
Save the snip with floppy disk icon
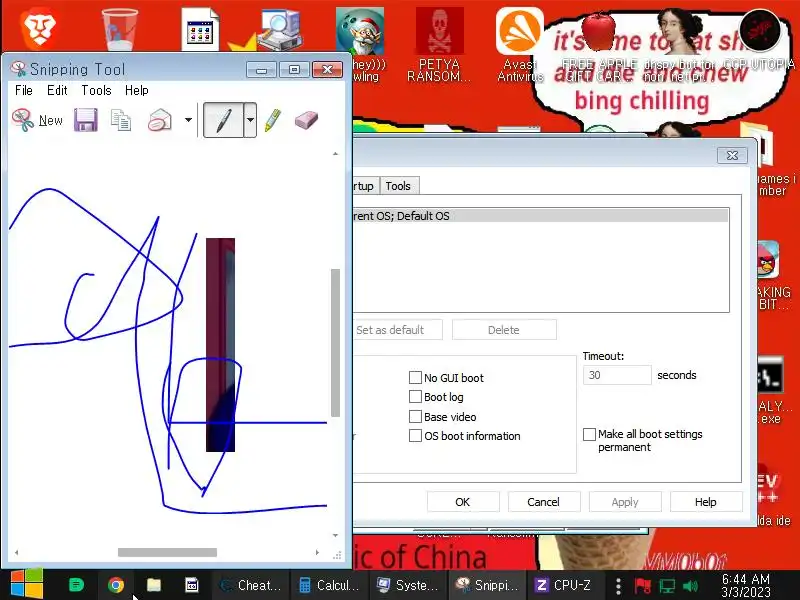[85, 120]
